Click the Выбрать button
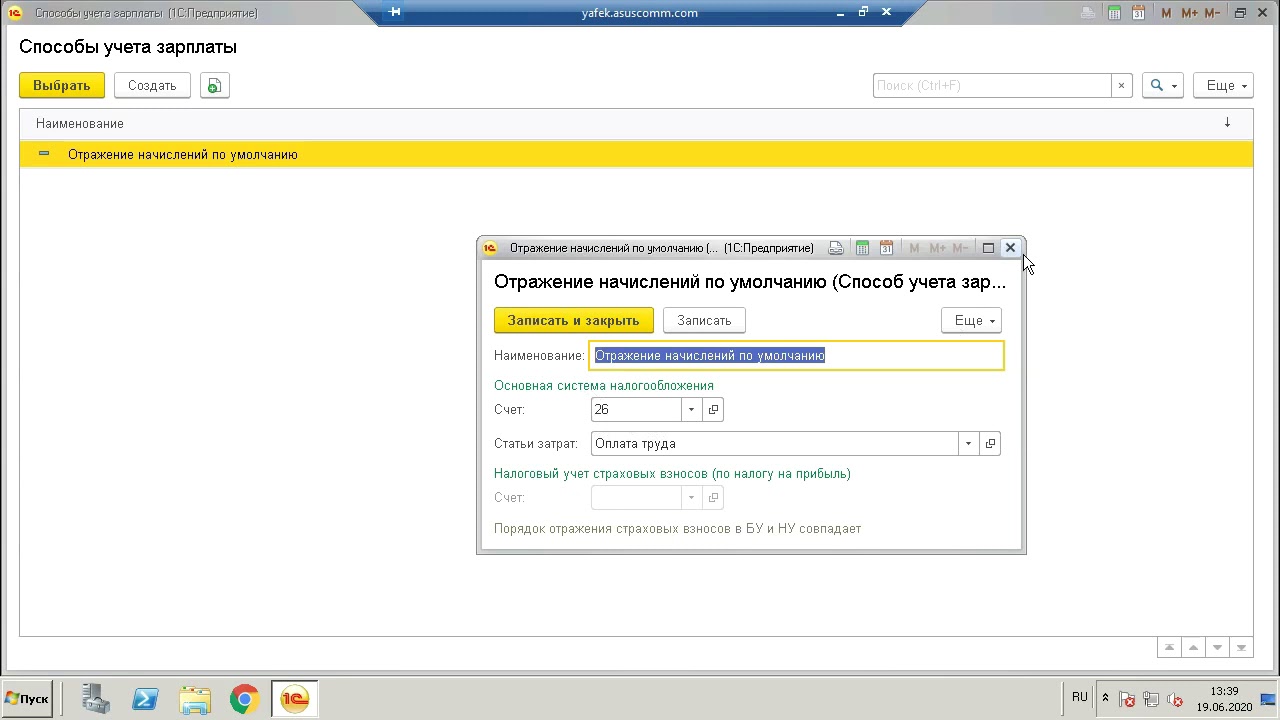The image size is (1280, 720). tap(61, 86)
